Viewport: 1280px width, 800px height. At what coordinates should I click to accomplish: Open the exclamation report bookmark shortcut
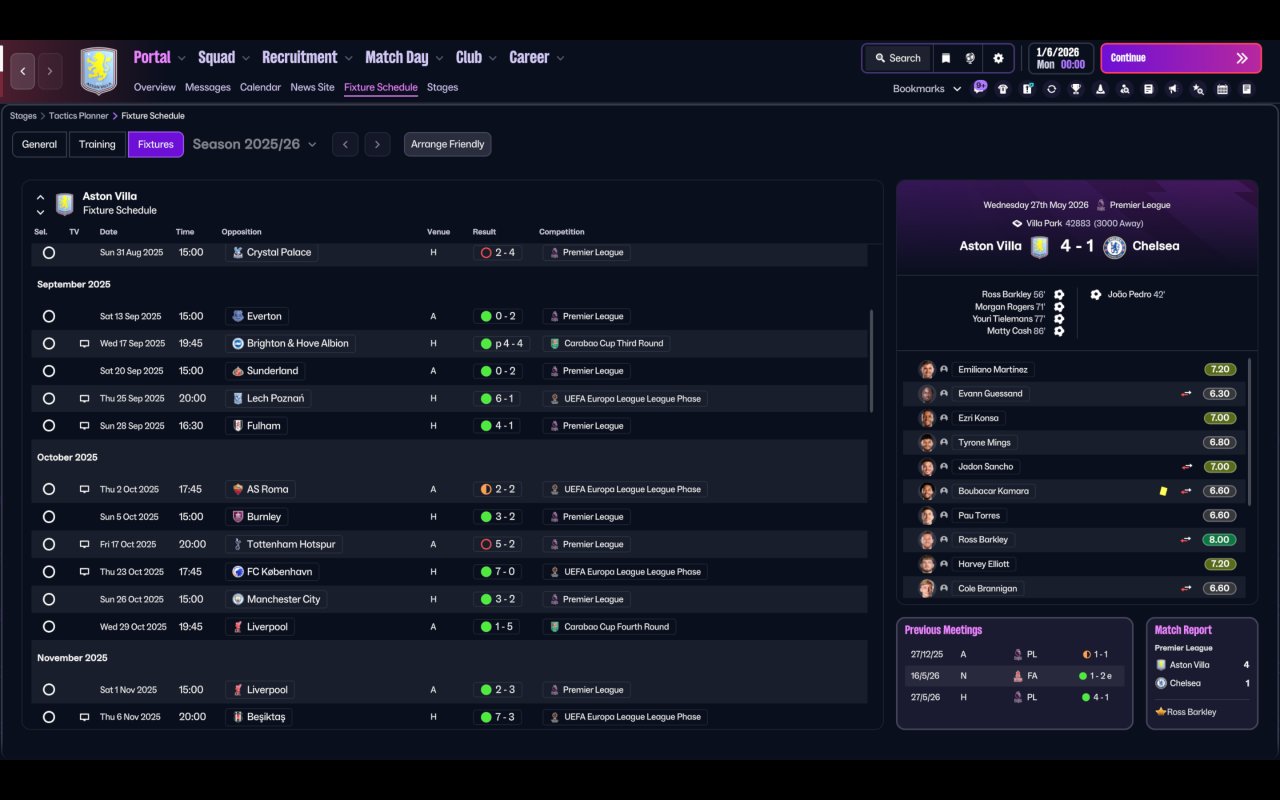[1027, 89]
